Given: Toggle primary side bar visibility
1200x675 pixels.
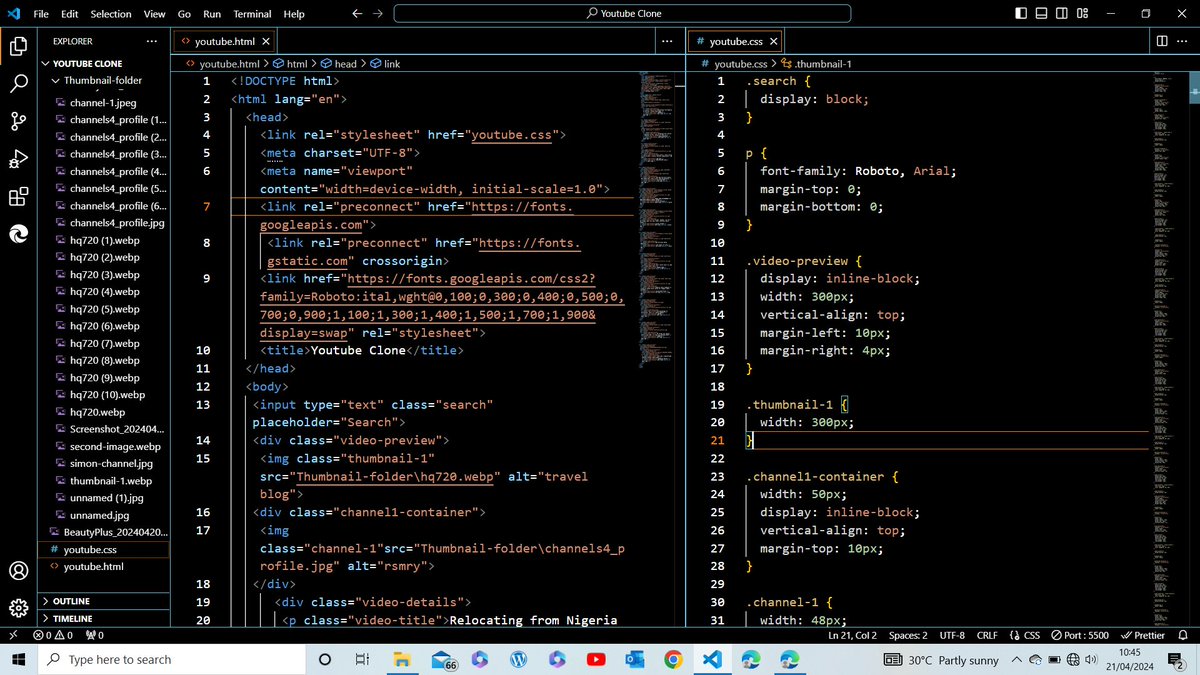Looking at the screenshot, I should (1020, 14).
